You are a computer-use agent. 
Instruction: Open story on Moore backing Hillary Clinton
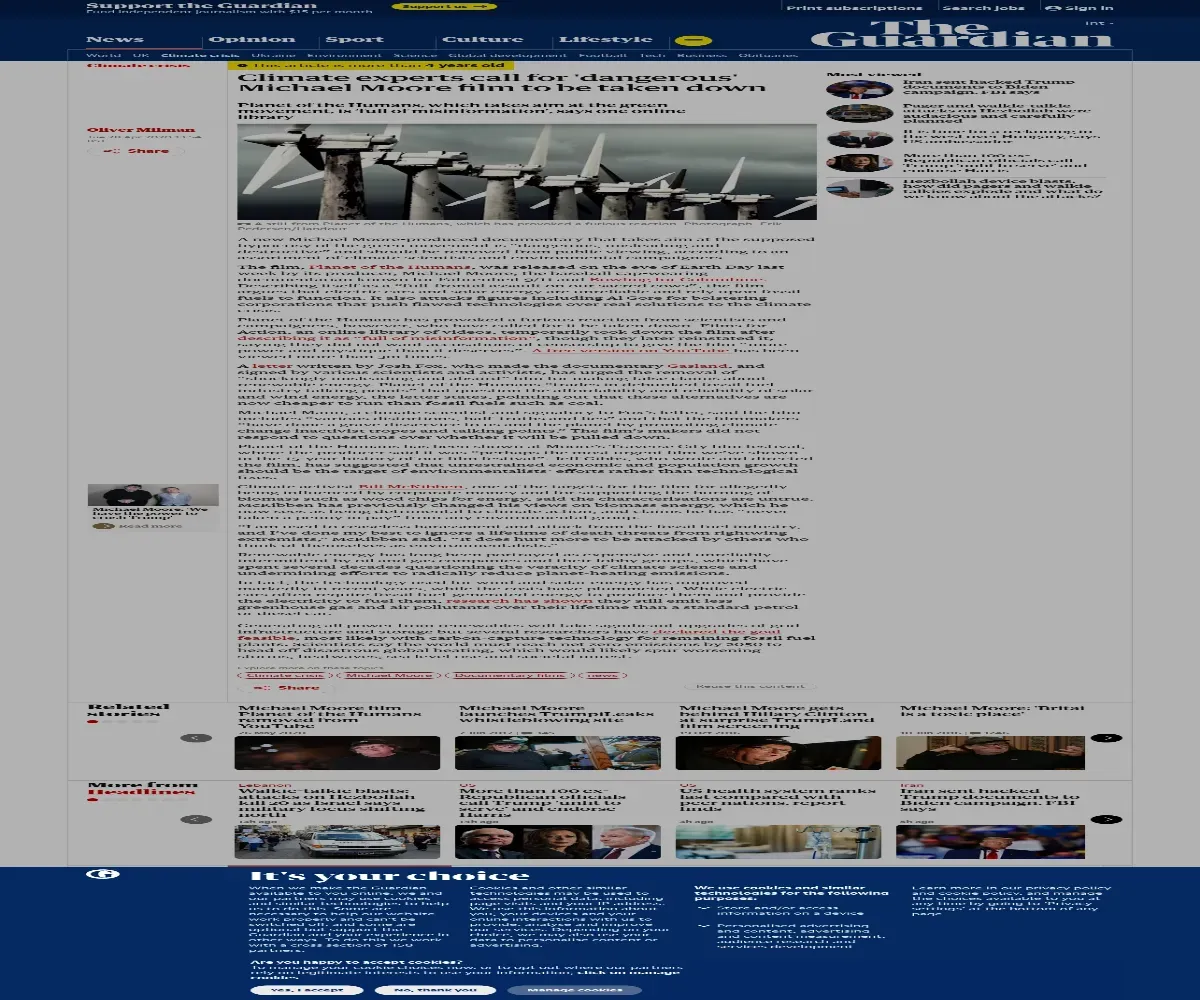coord(762,715)
